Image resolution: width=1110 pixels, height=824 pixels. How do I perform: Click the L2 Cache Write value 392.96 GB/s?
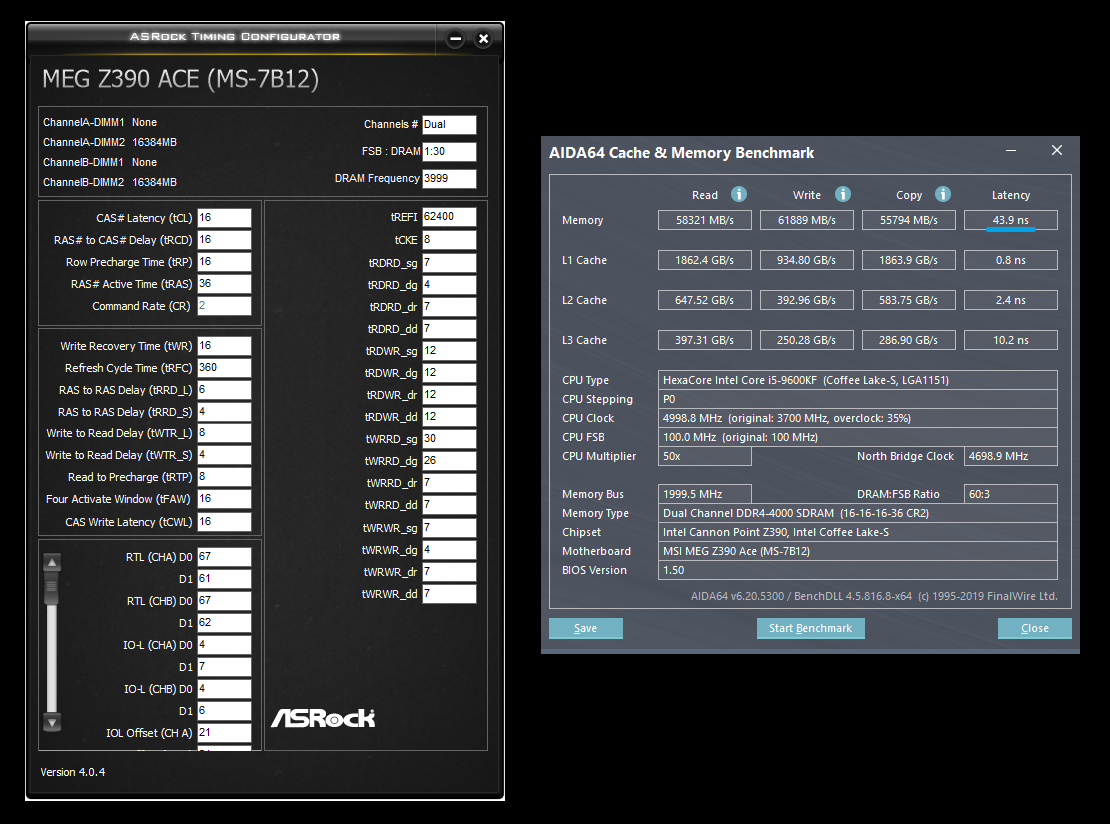806,300
